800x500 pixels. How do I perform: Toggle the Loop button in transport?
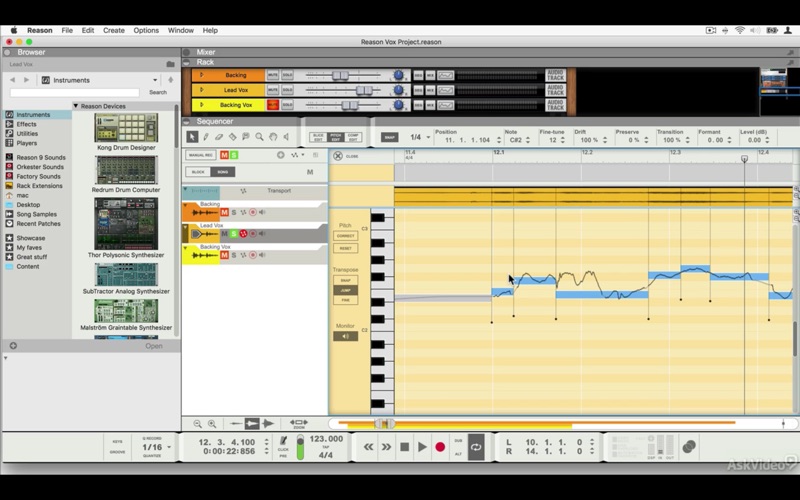coord(476,447)
